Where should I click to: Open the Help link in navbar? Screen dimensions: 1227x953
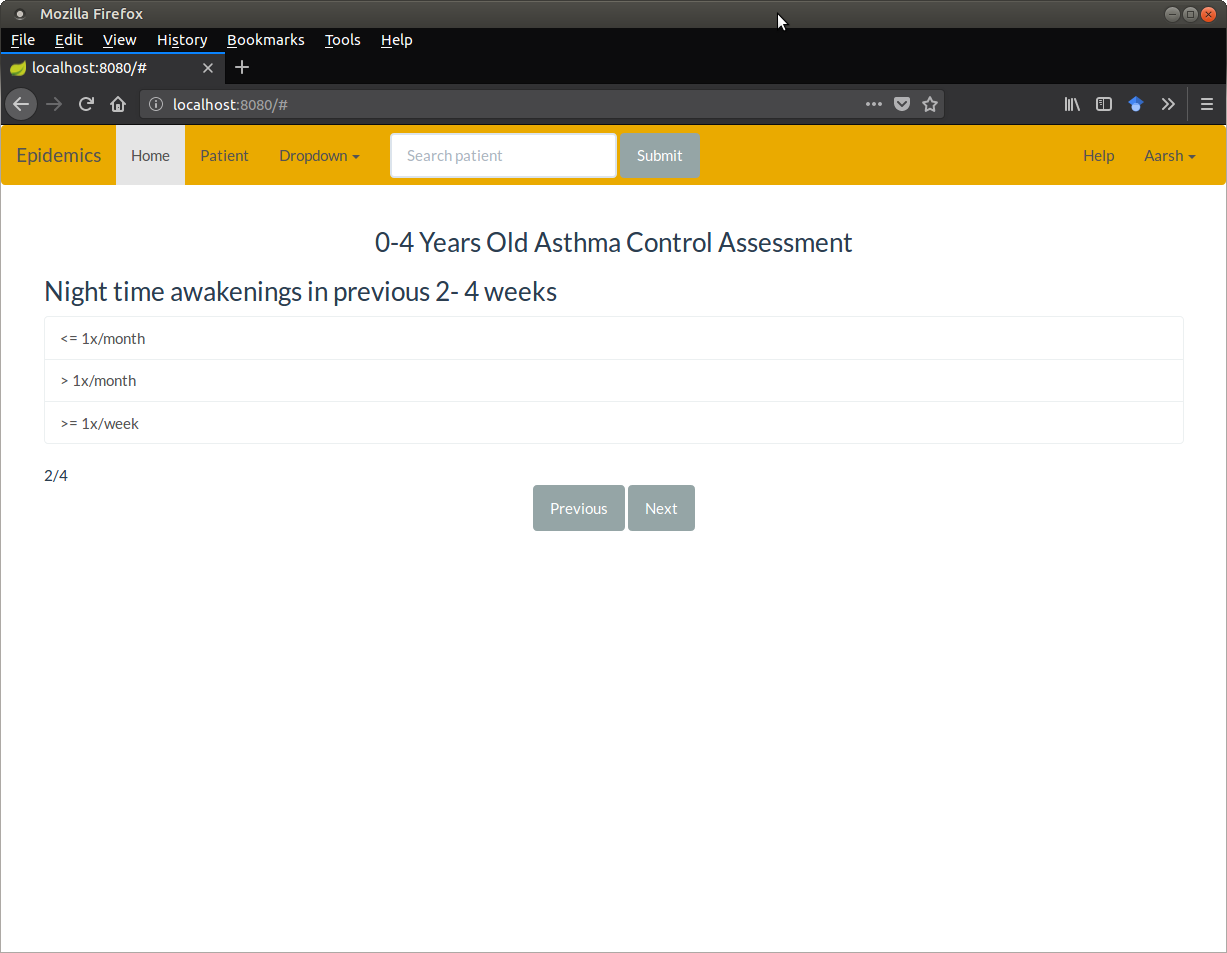click(x=1098, y=155)
